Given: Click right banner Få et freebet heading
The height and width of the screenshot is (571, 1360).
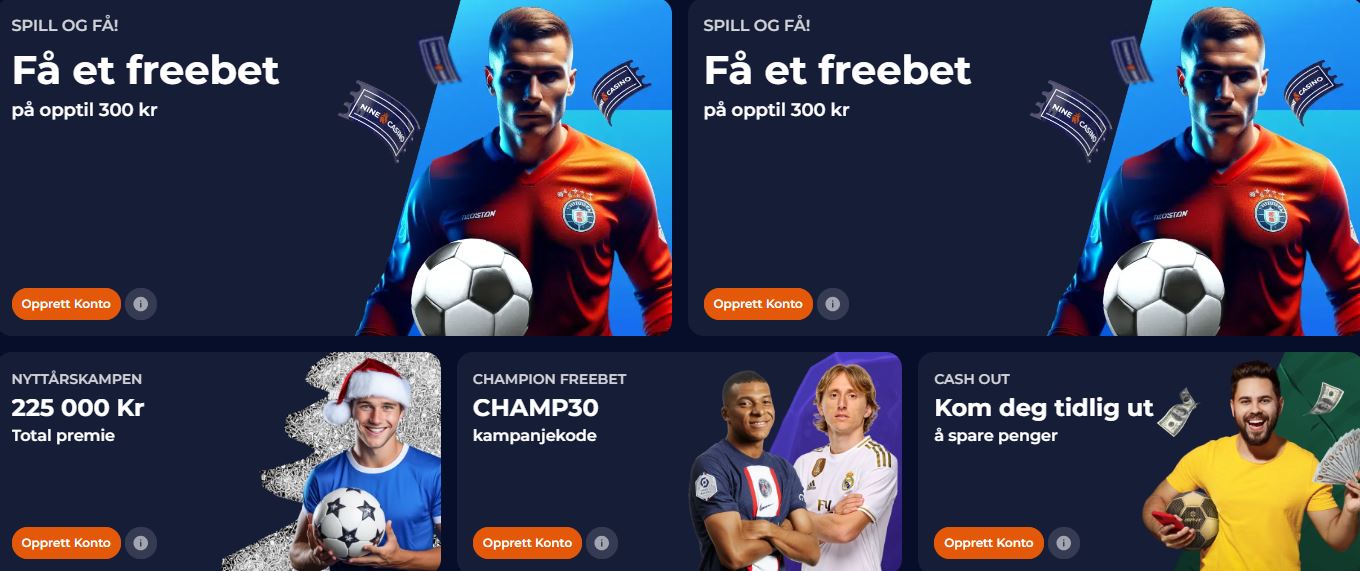Looking at the screenshot, I should click(x=838, y=71).
